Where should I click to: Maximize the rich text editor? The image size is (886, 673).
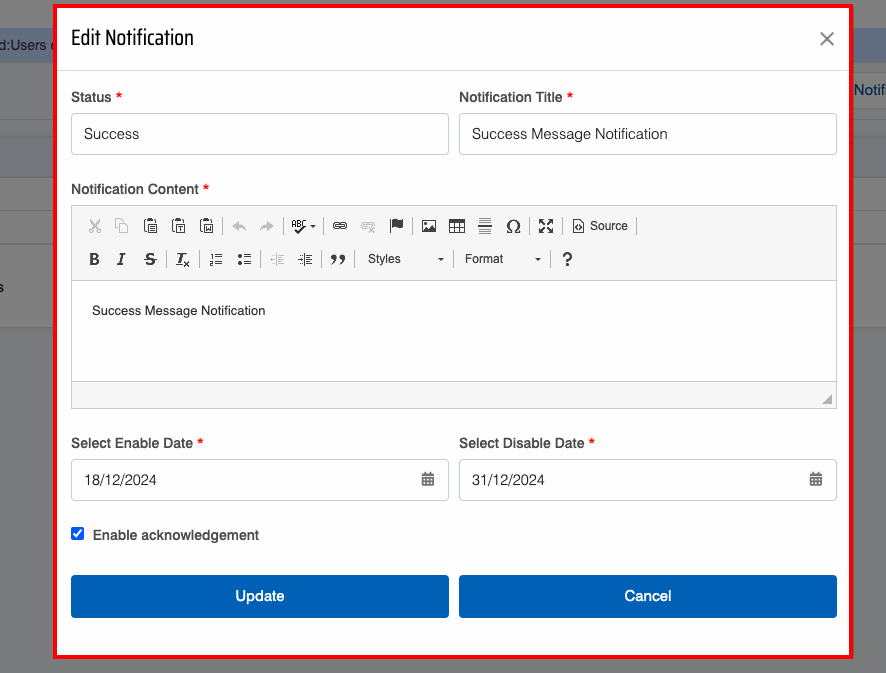[546, 226]
